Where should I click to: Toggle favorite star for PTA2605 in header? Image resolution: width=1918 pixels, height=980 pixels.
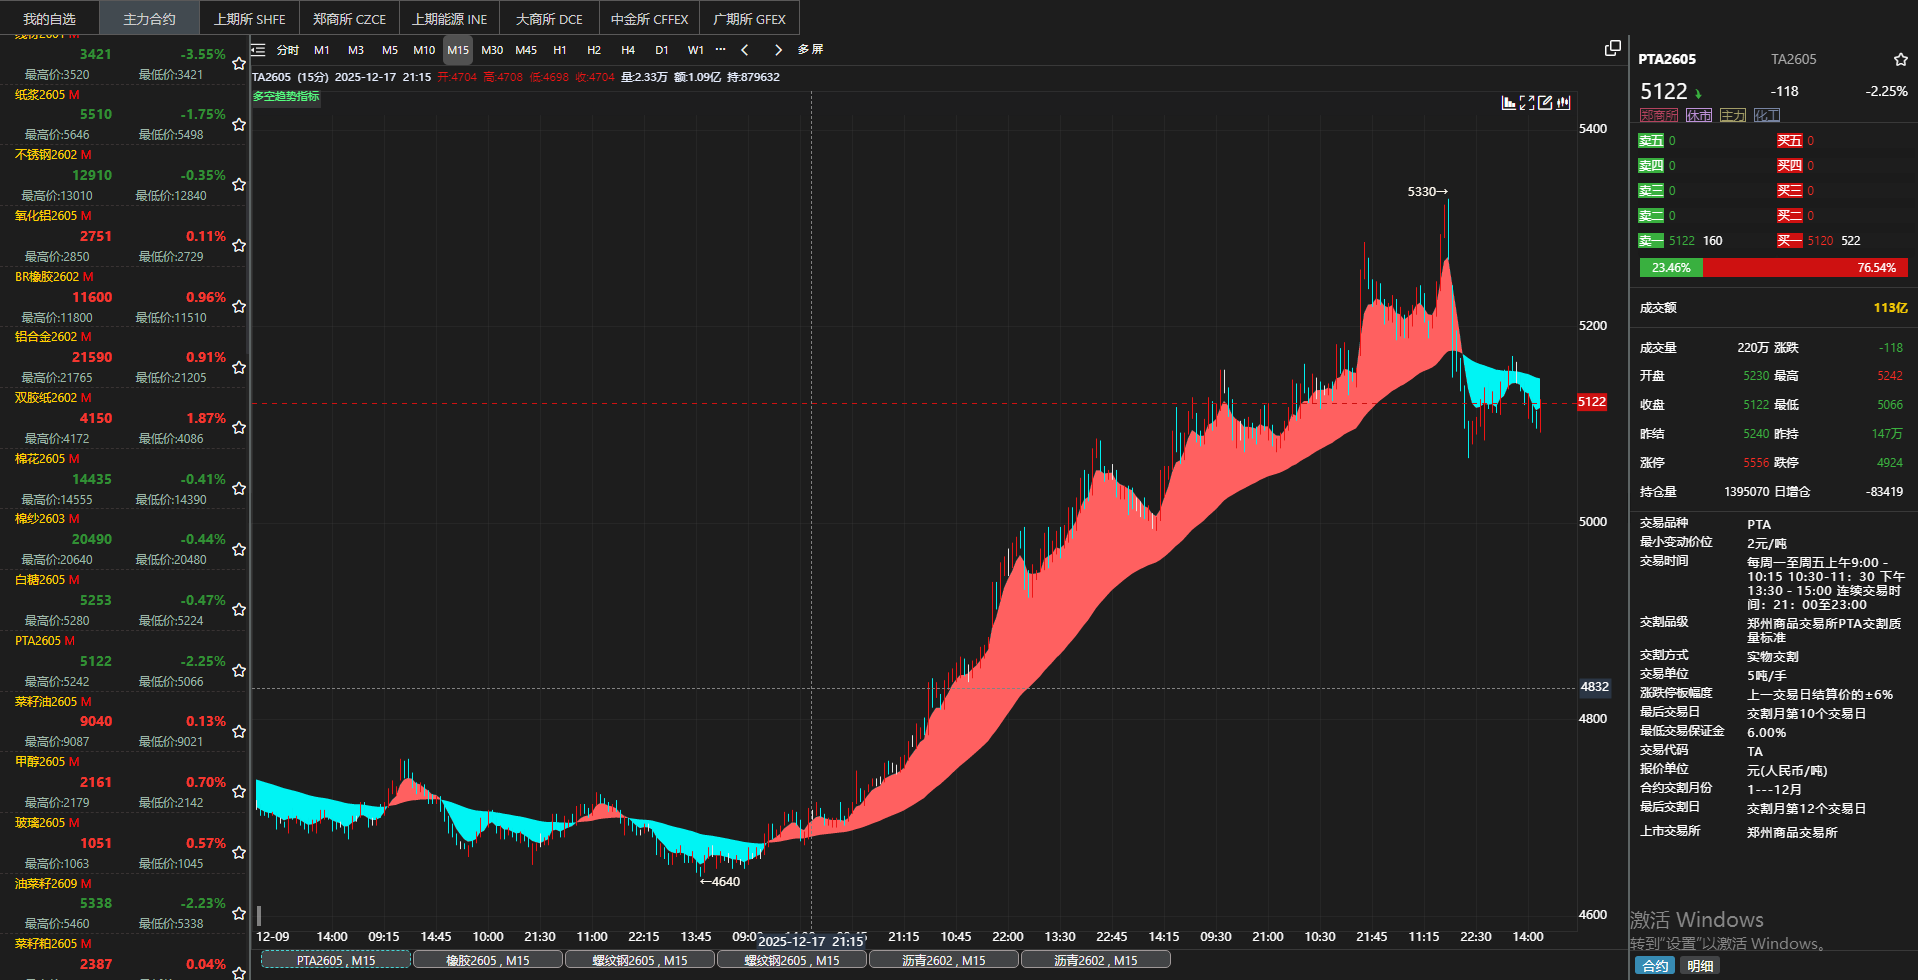click(1900, 59)
